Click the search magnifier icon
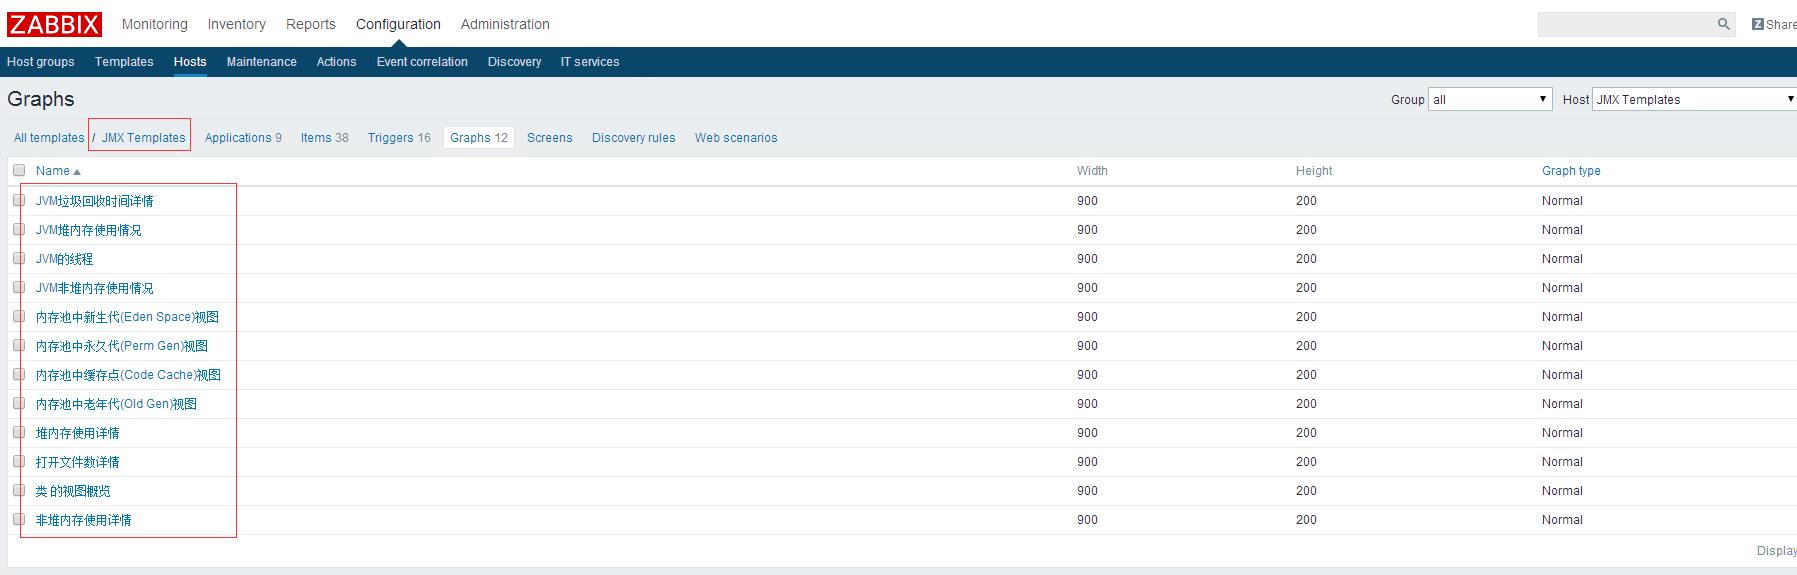The height and width of the screenshot is (575, 1797). [1724, 24]
